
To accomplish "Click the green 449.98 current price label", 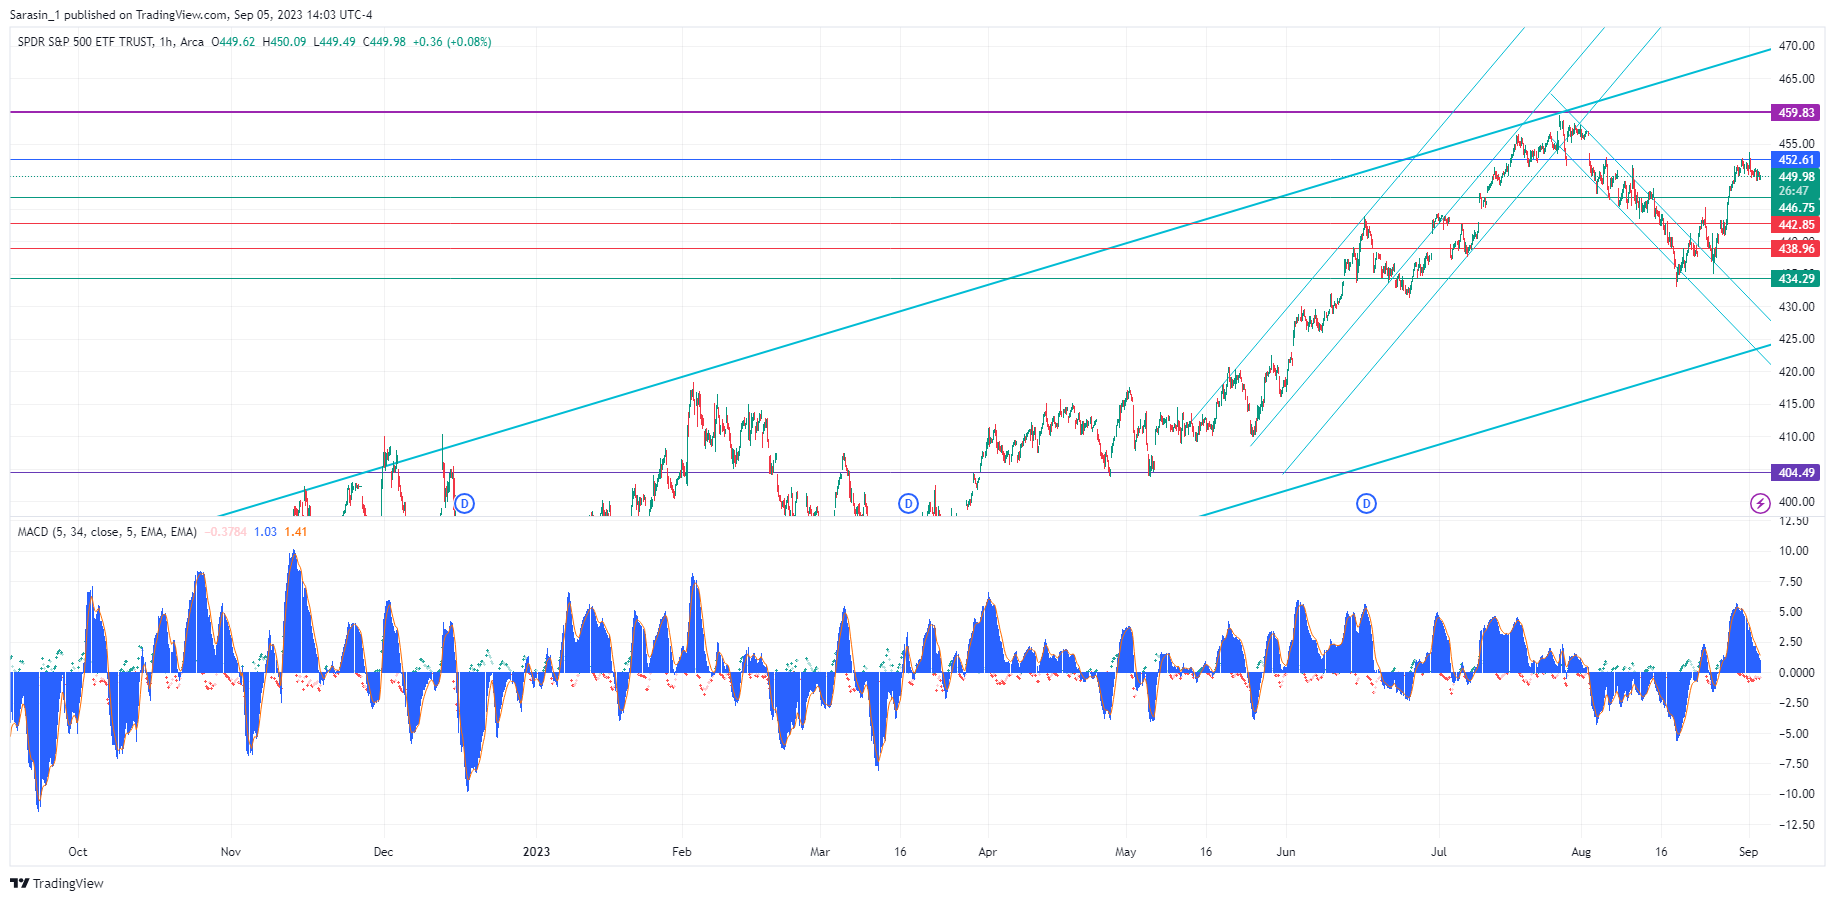I will [x=1796, y=177].
